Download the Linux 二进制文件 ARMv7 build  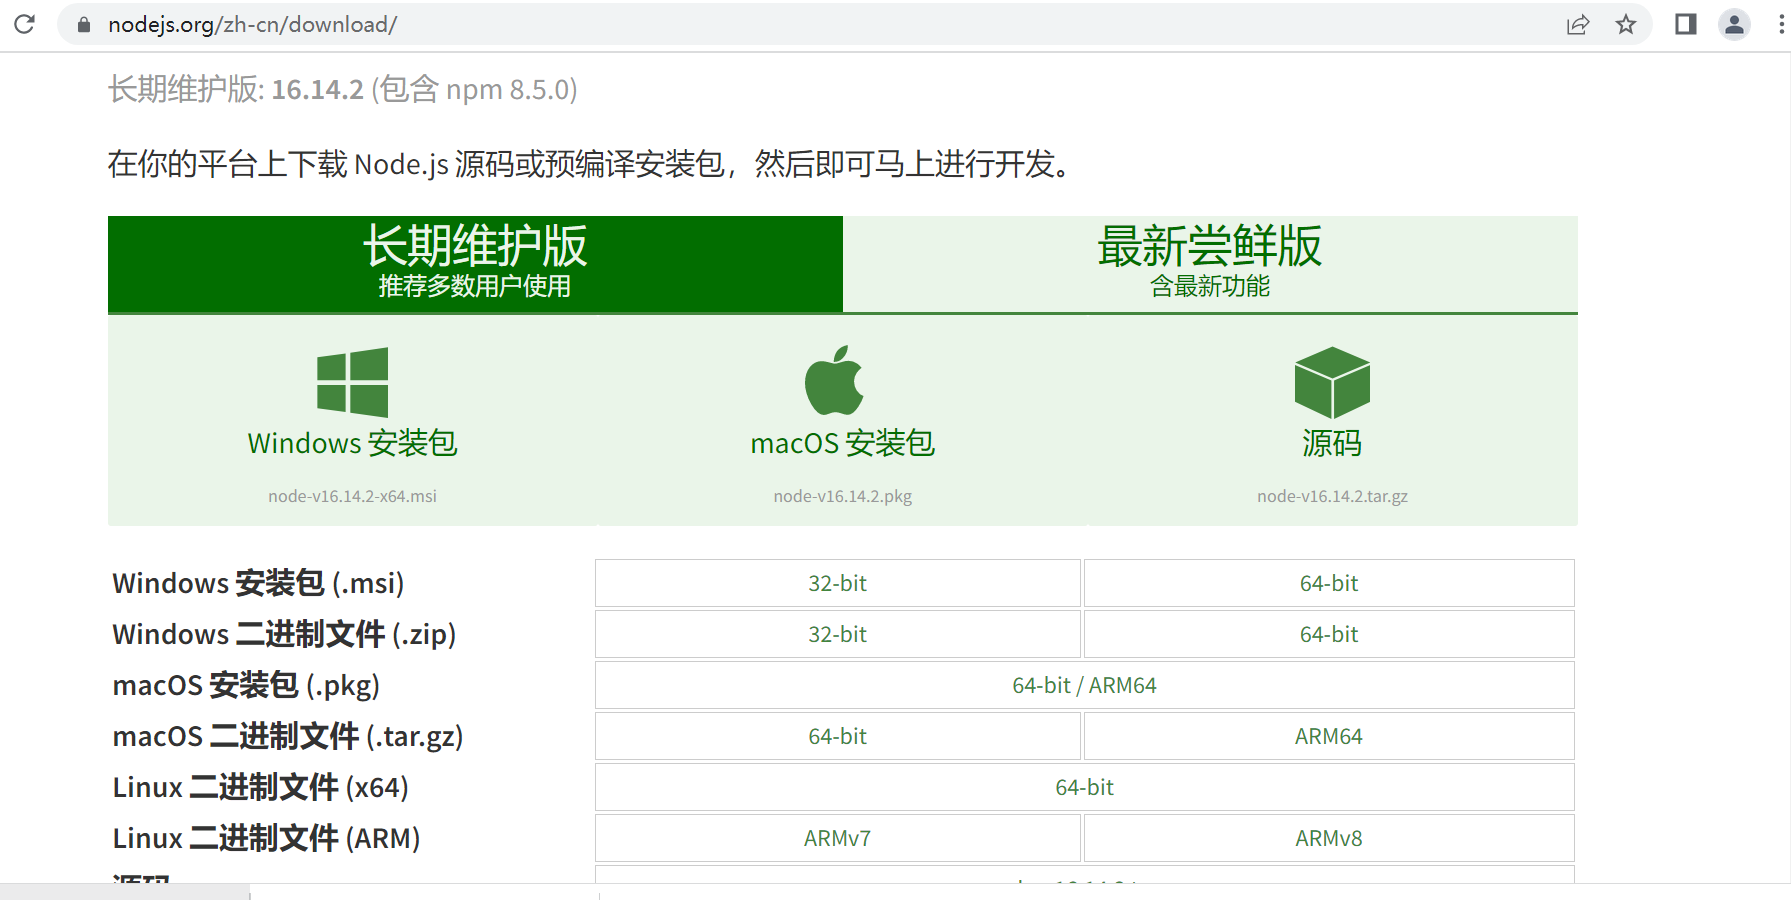(x=837, y=838)
